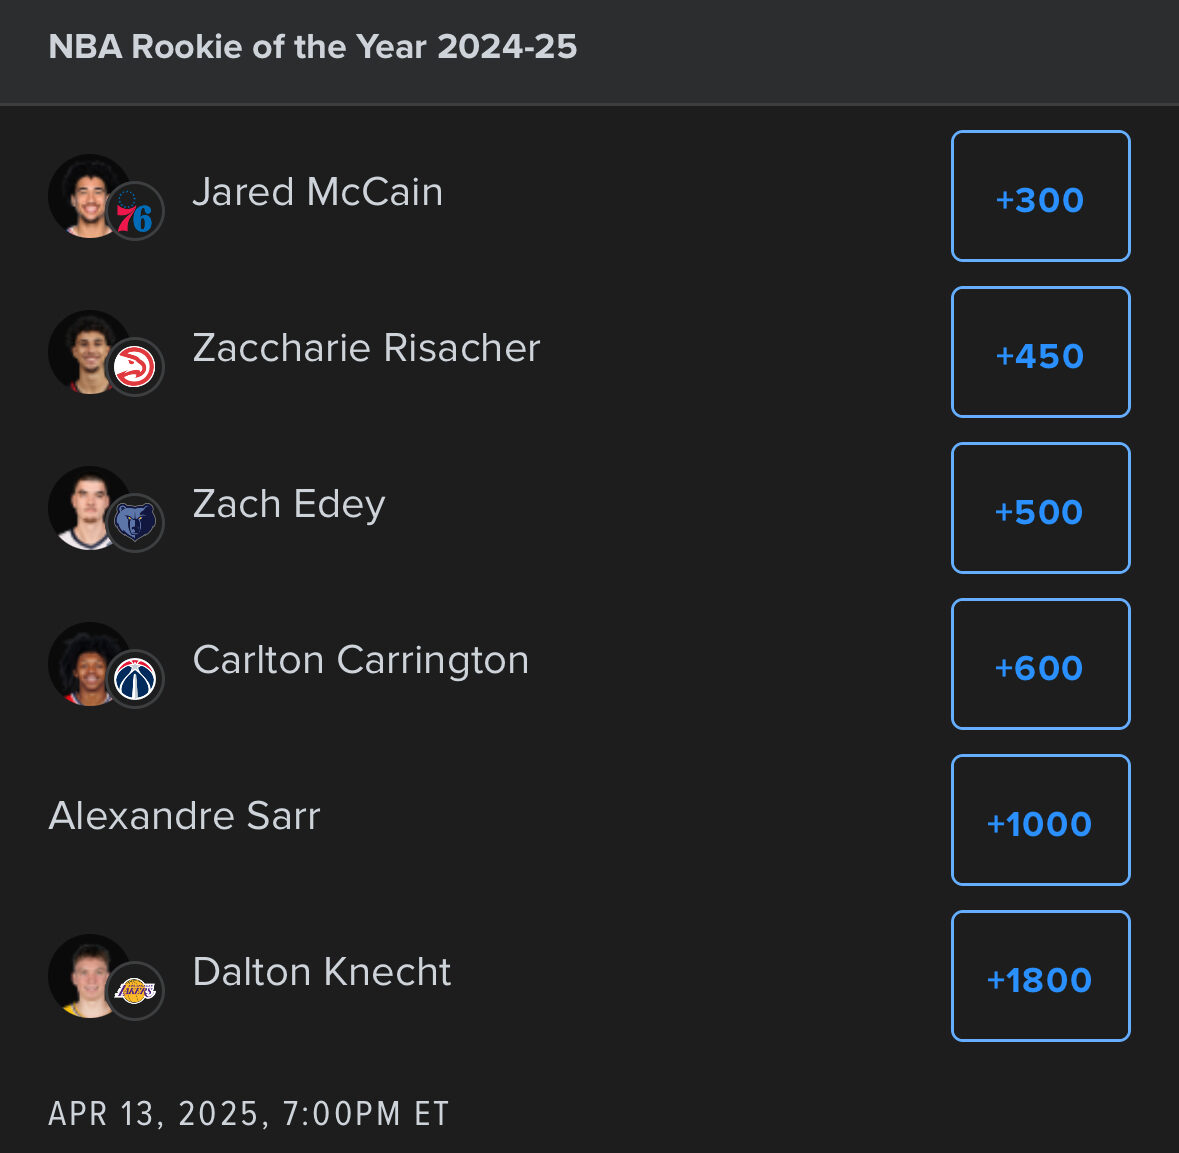
Task: Click Zach Edey's player headshot
Action: tap(85, 506)
